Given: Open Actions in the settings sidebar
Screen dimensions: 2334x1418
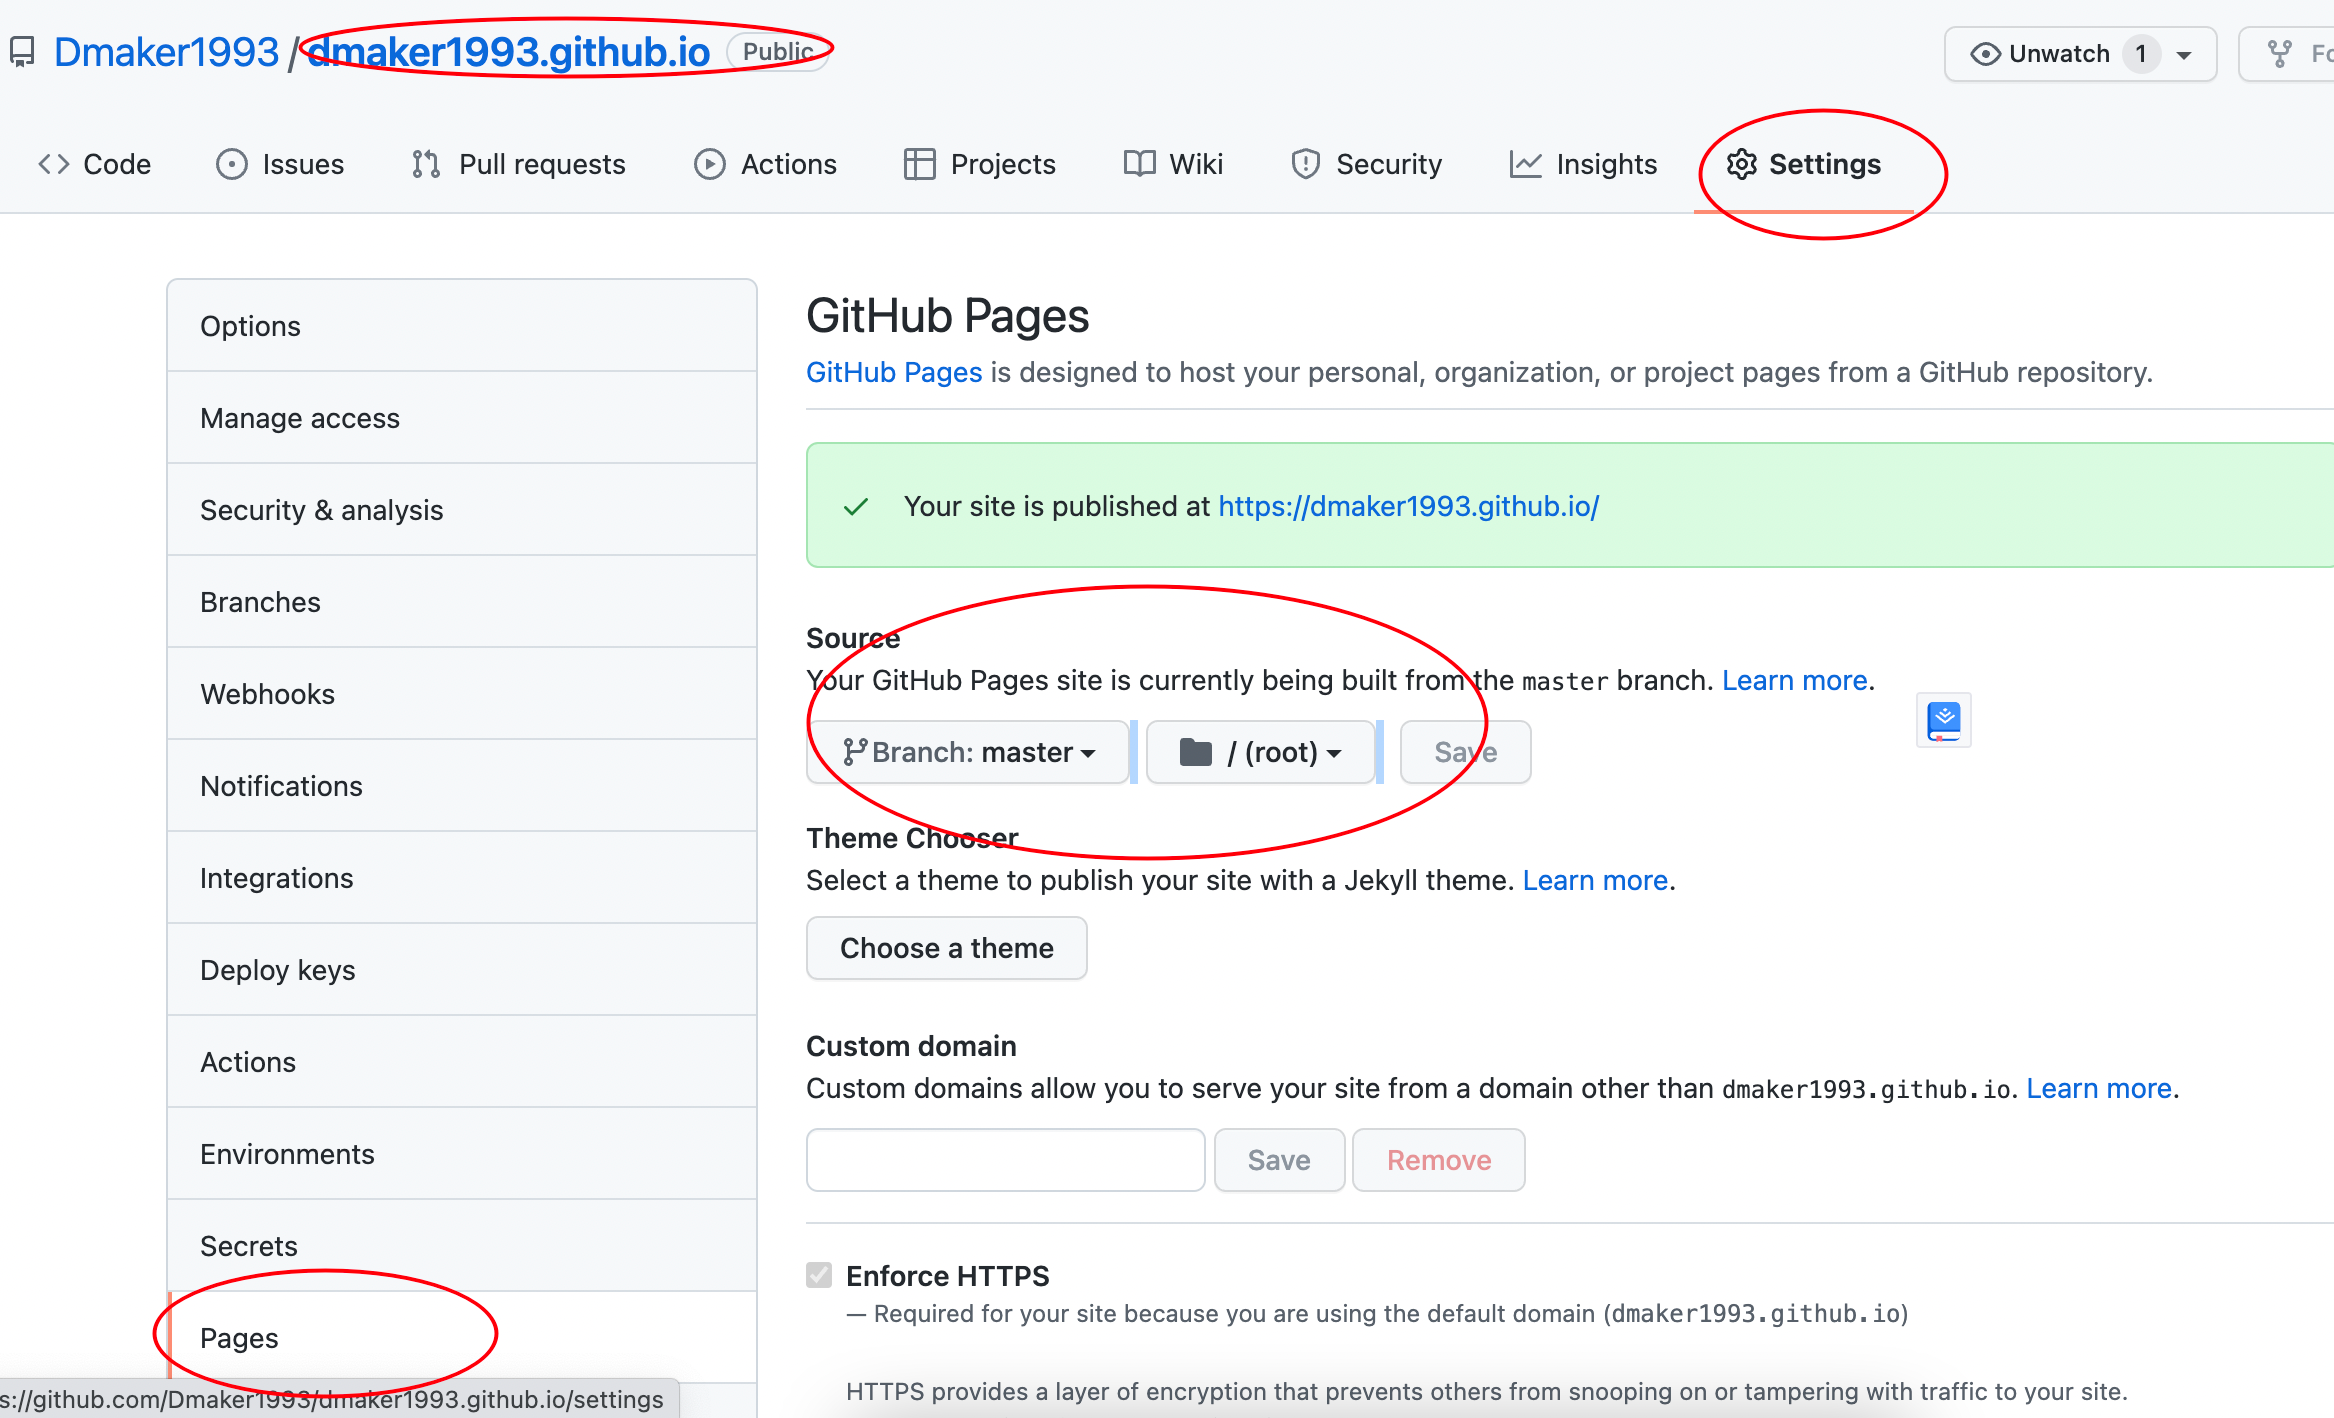Looking at the screenshot, I should [x=462, y=1062].
